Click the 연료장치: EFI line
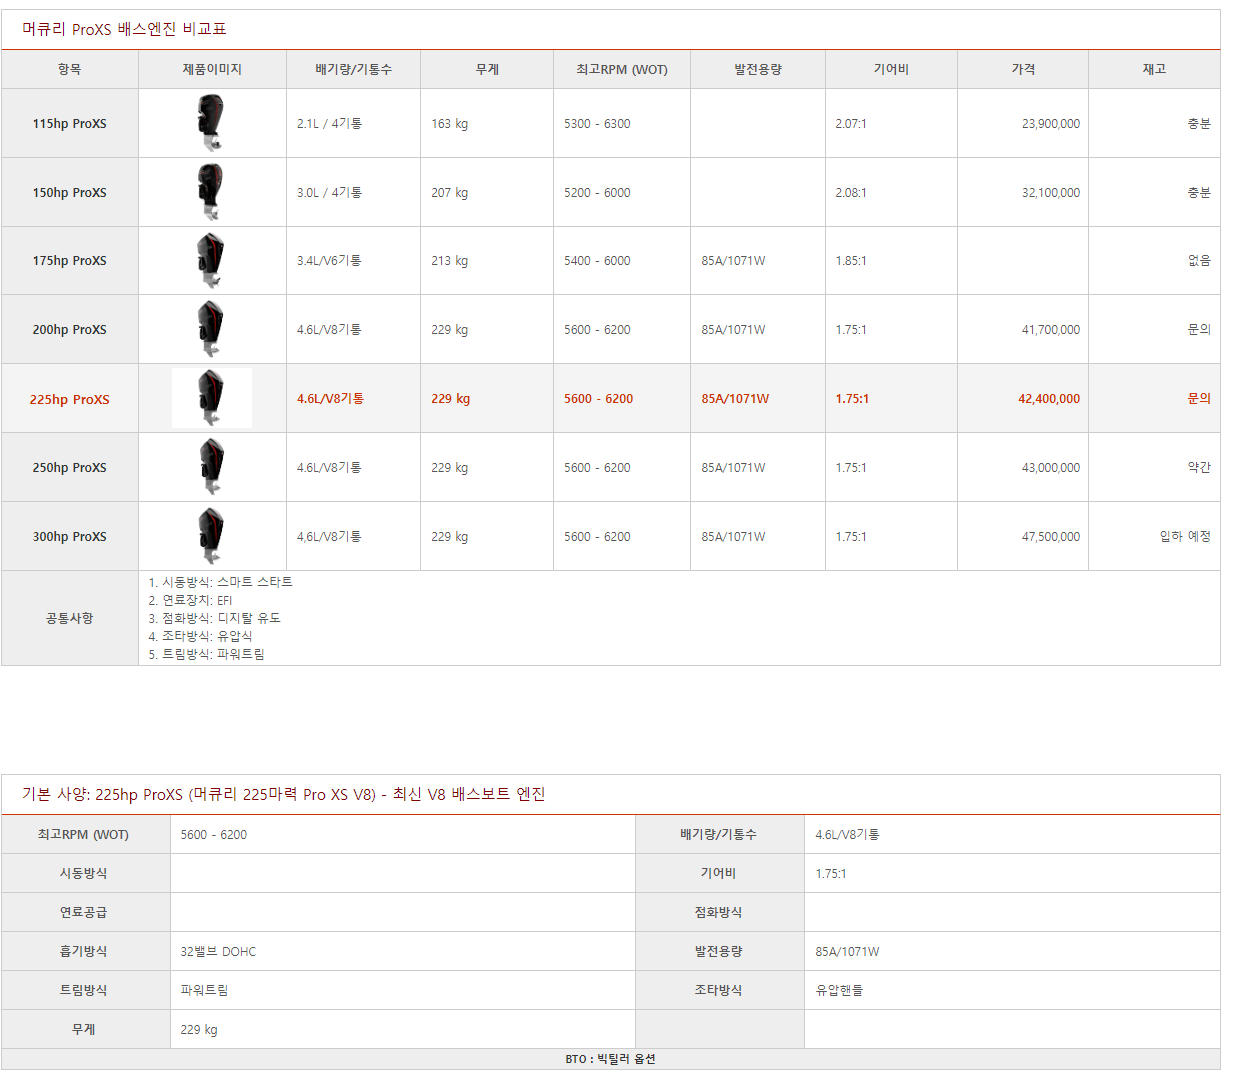Viewport: 1240px width, 1083px height. [x=190, y=600]
